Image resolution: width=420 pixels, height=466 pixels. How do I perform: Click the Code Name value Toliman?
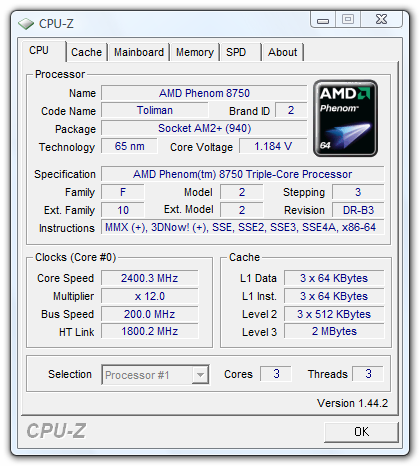(155, 110)
